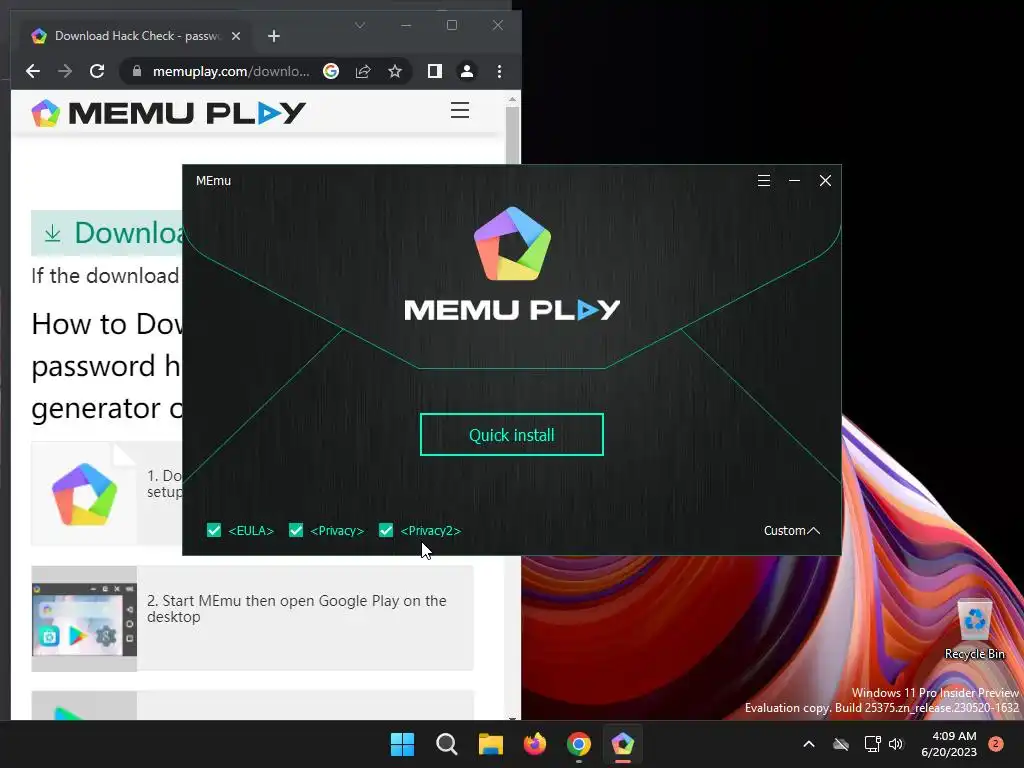The image size is (1024, 768).
Task: Click the MEMU PLAY website logo
Action: 168,113
